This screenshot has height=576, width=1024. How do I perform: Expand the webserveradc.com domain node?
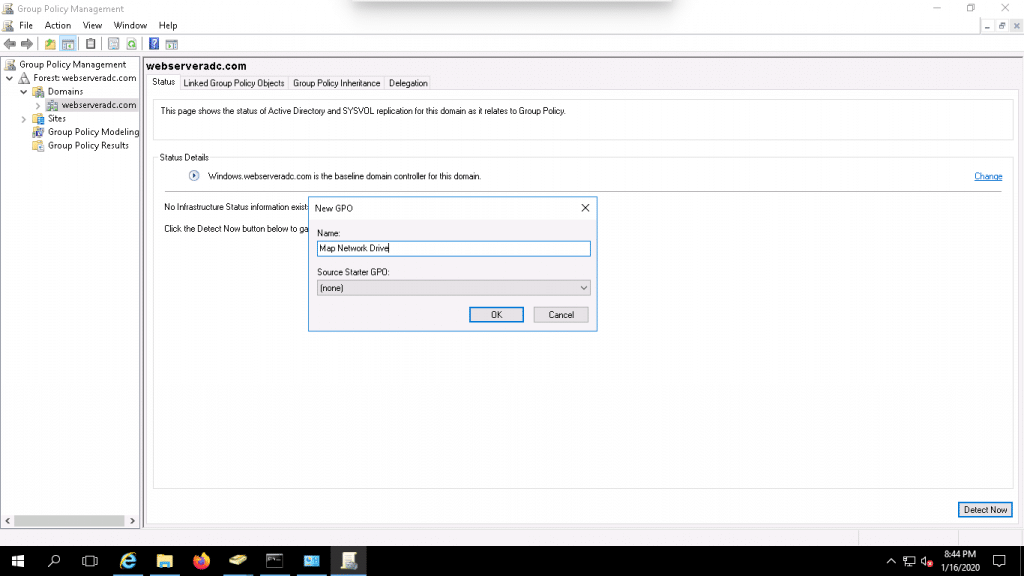37,105
